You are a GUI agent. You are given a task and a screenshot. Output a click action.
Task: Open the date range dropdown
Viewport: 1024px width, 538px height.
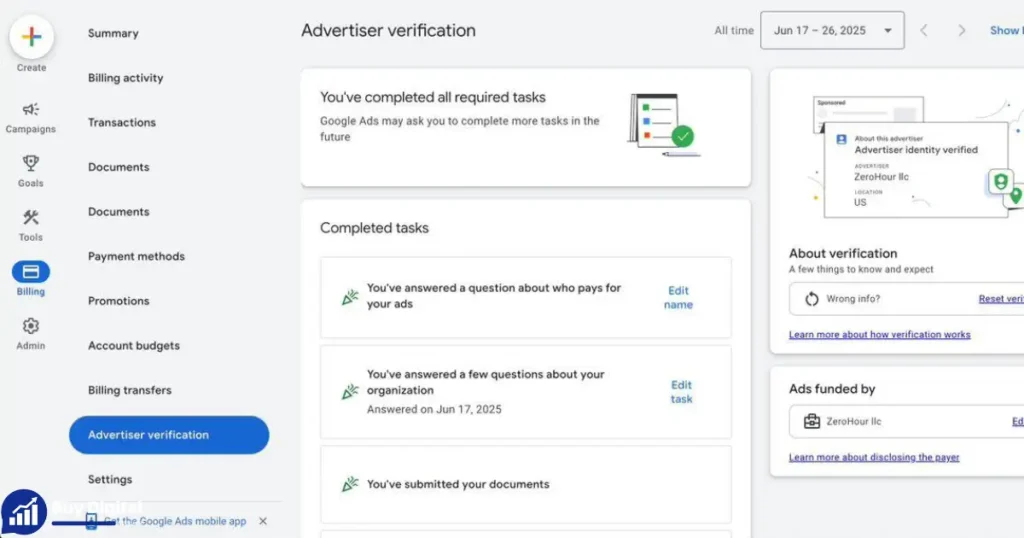pos(832,31)
